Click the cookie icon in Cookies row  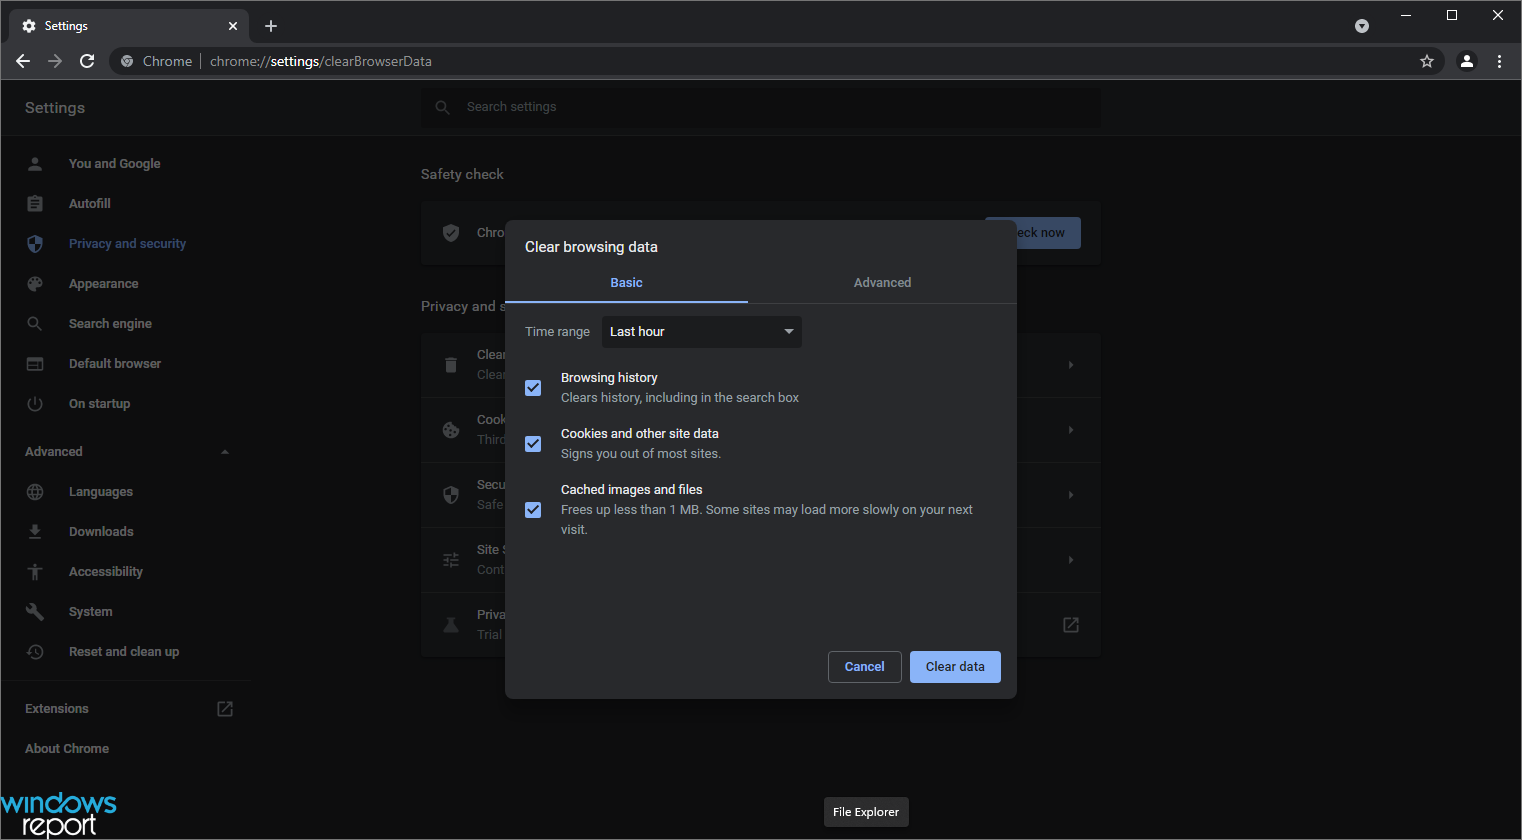tap(451, 430)
